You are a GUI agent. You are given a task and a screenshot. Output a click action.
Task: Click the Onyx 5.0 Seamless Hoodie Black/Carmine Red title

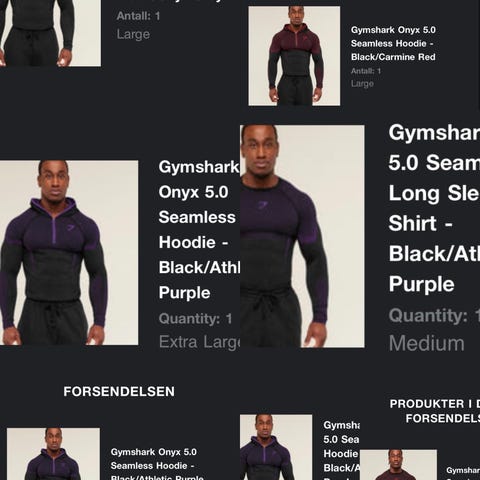coord(393,43)
